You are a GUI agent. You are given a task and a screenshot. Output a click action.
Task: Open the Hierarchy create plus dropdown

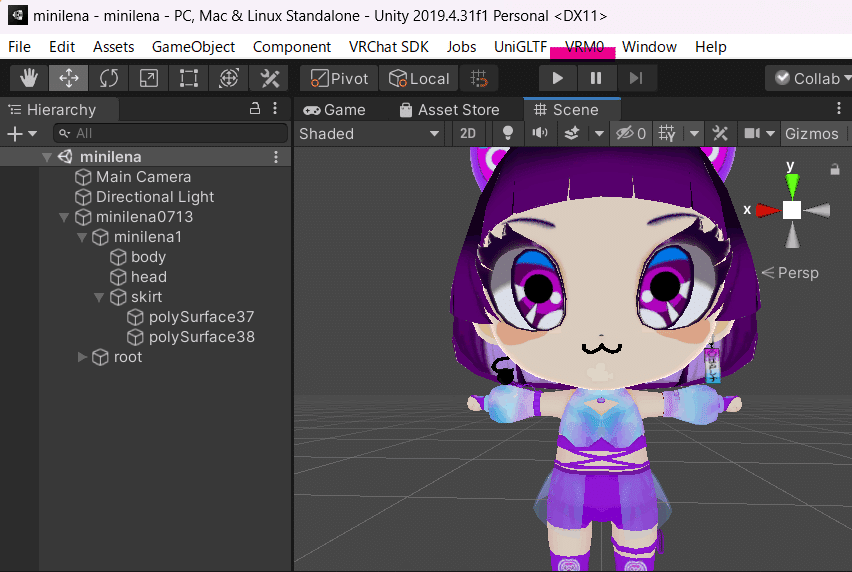point(22,133)
